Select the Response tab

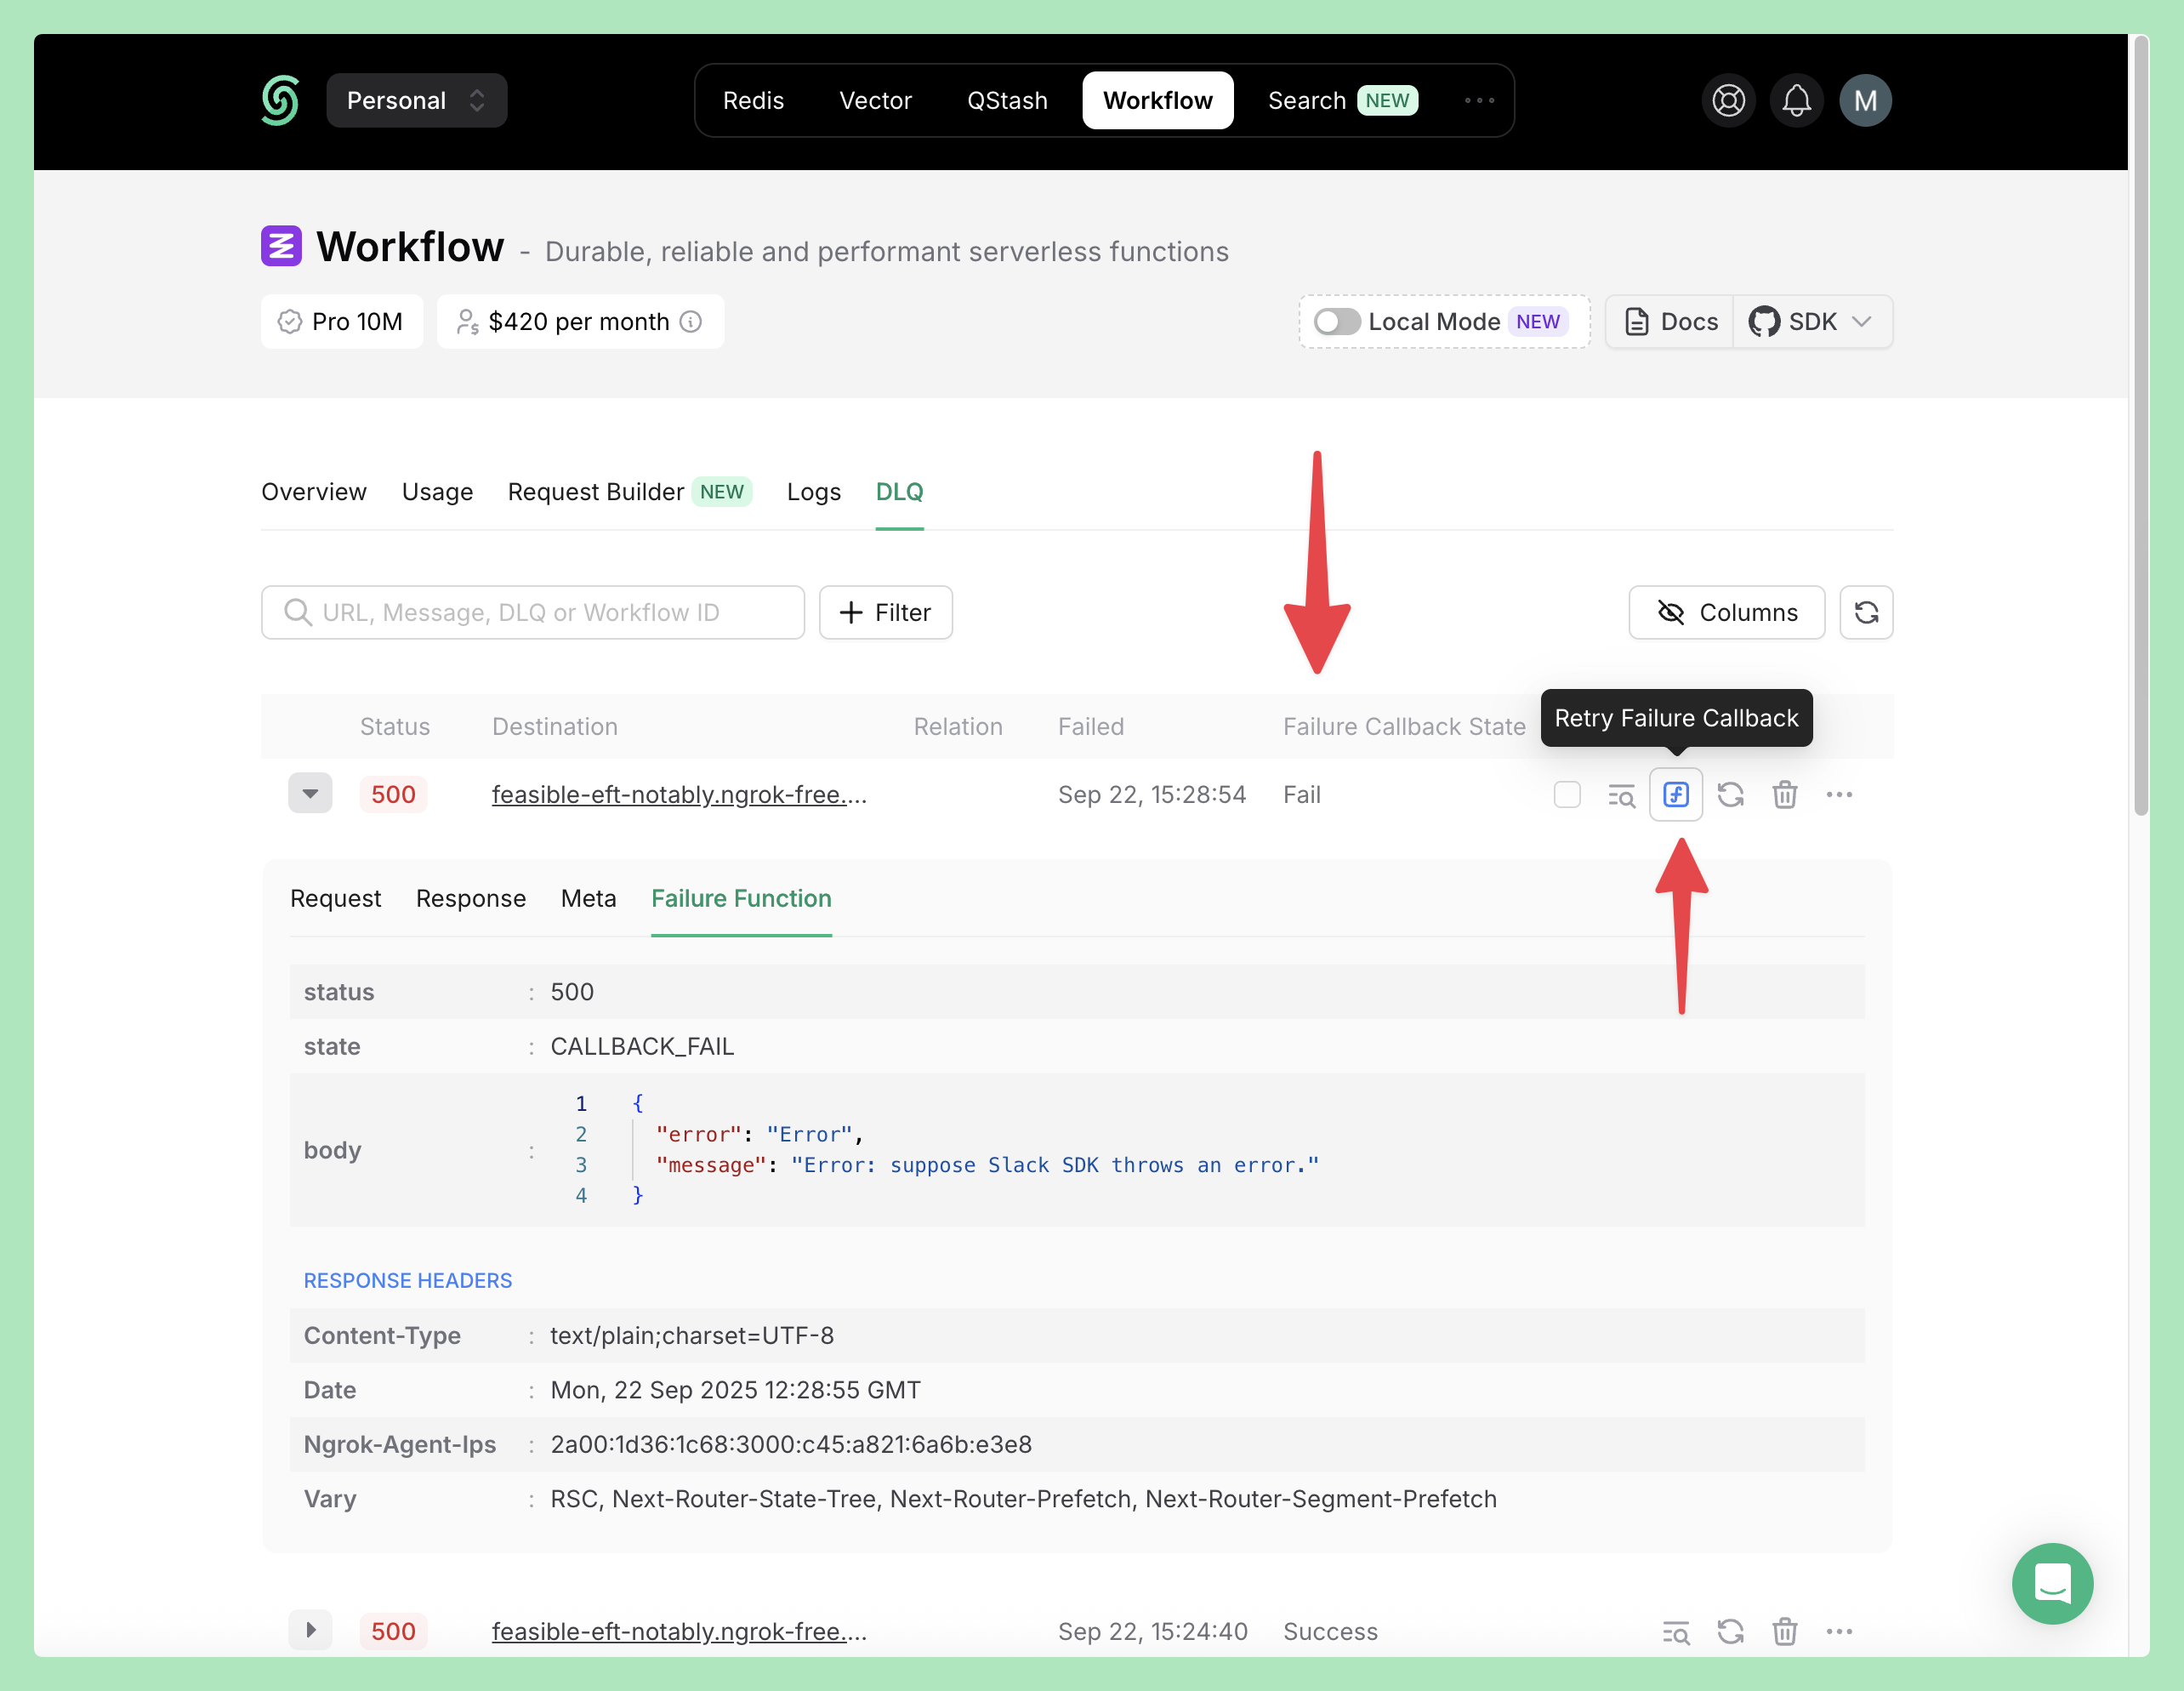pyautogui.click(x=470, y=898)
